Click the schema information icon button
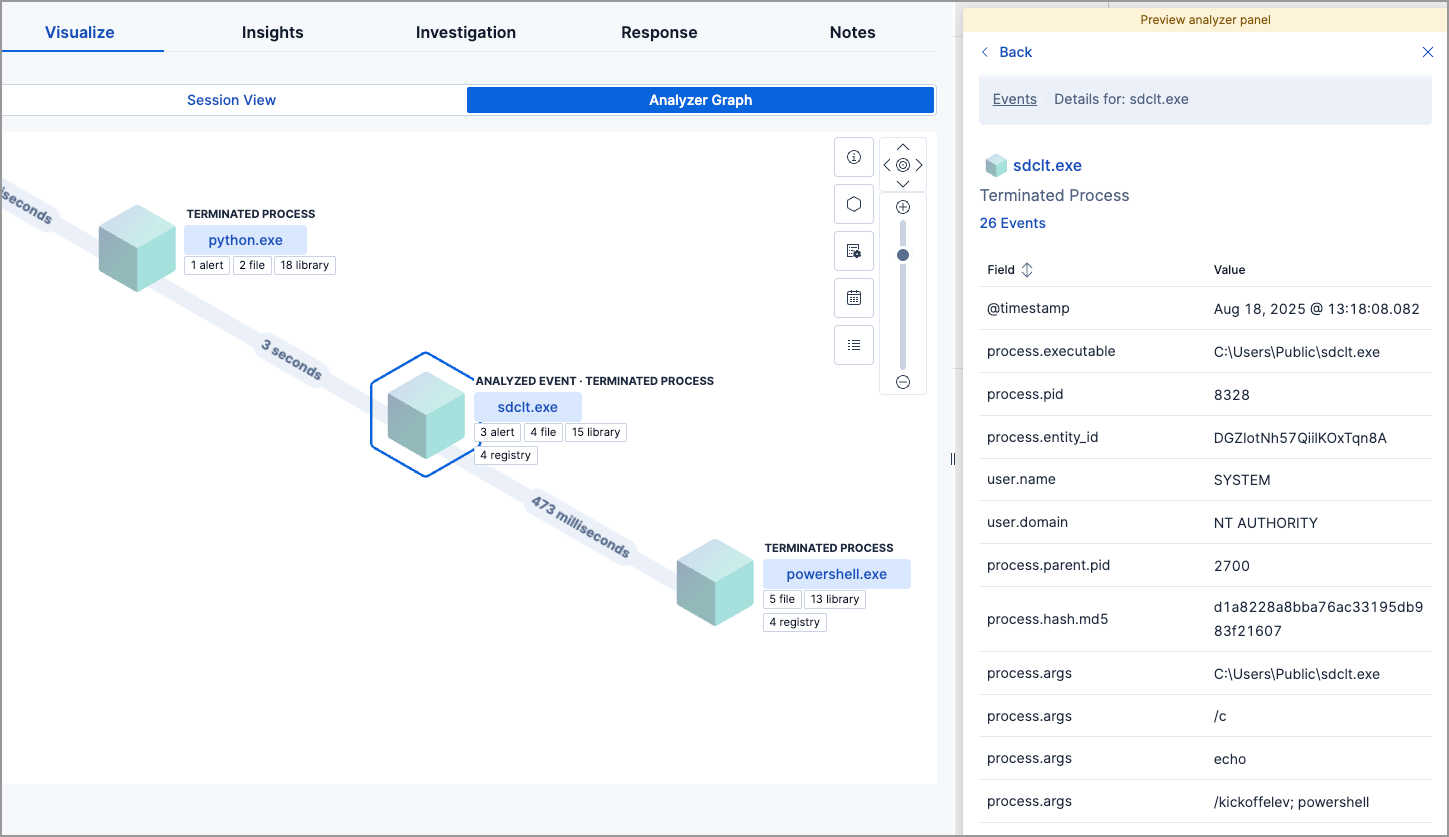This screenshot has width=1449, height=837. tap(853, 157)
